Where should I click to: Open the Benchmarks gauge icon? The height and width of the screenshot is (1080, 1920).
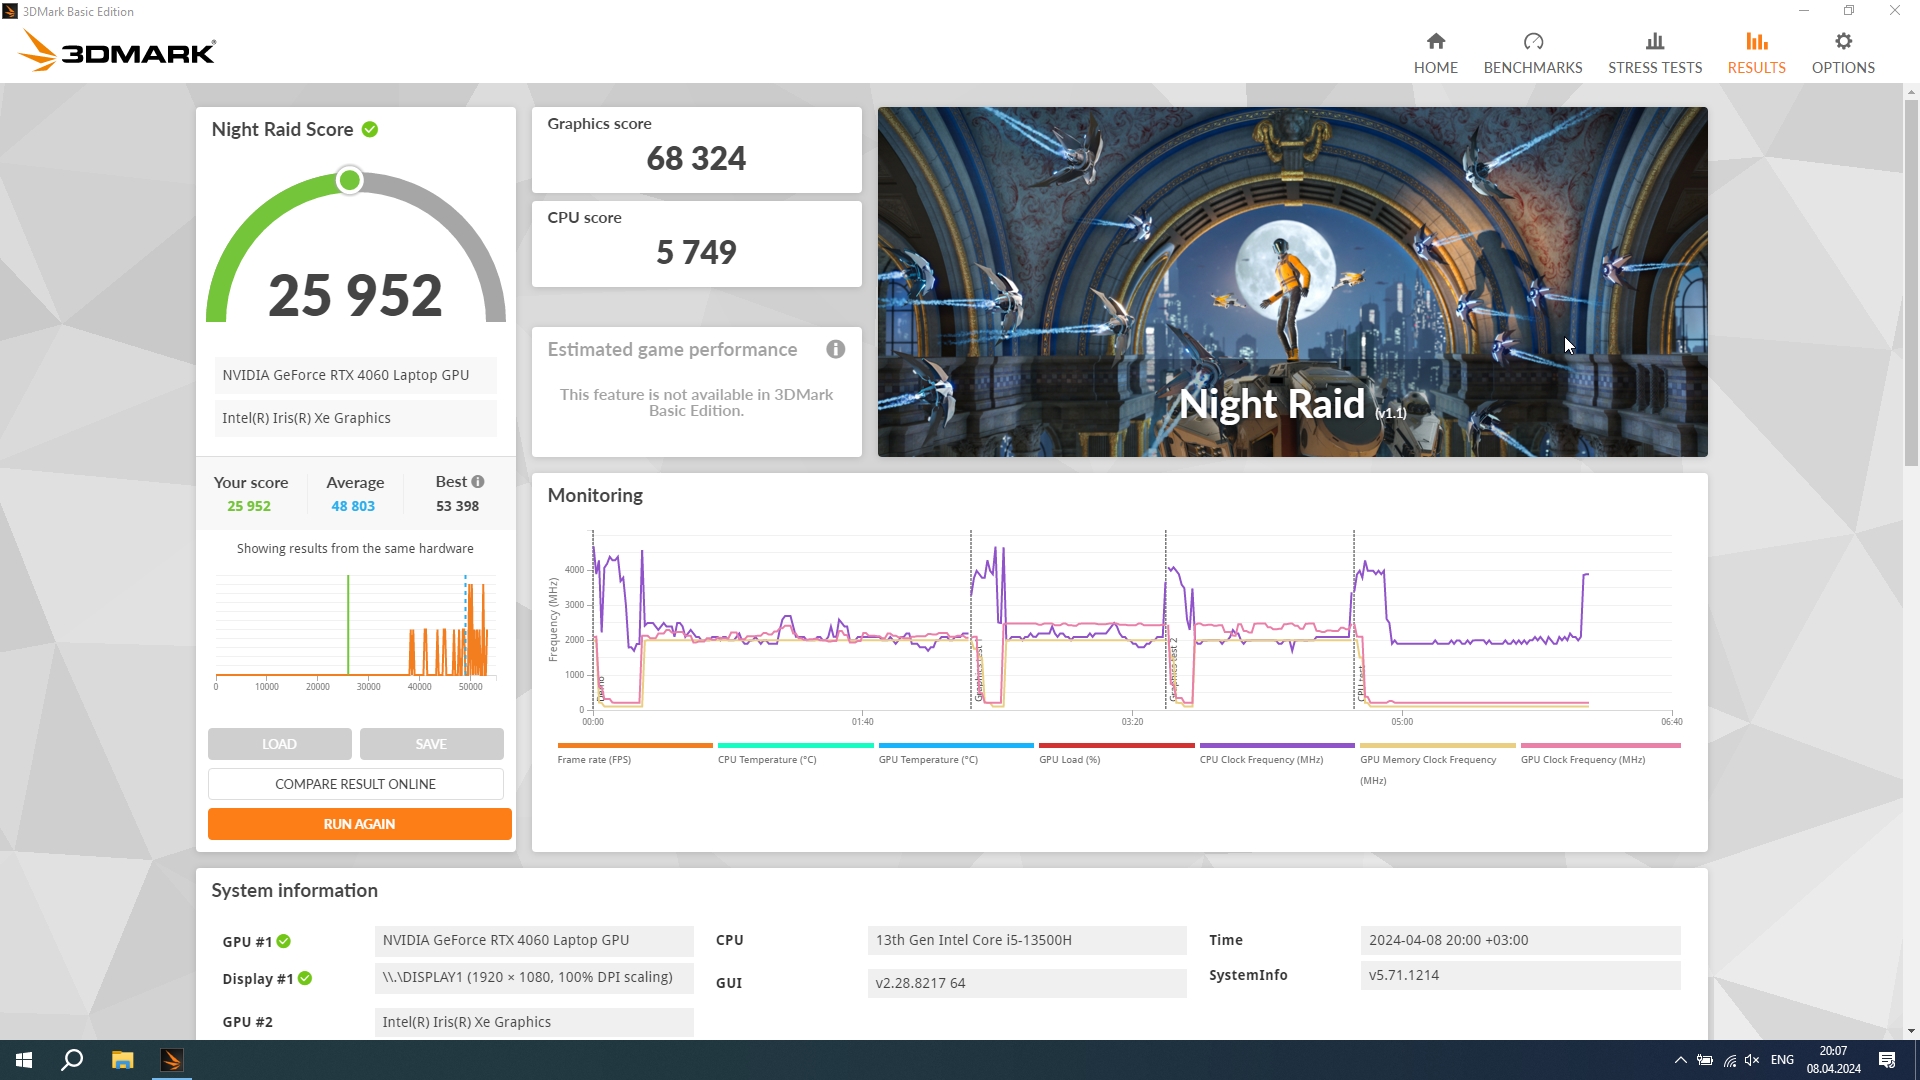1532,42
